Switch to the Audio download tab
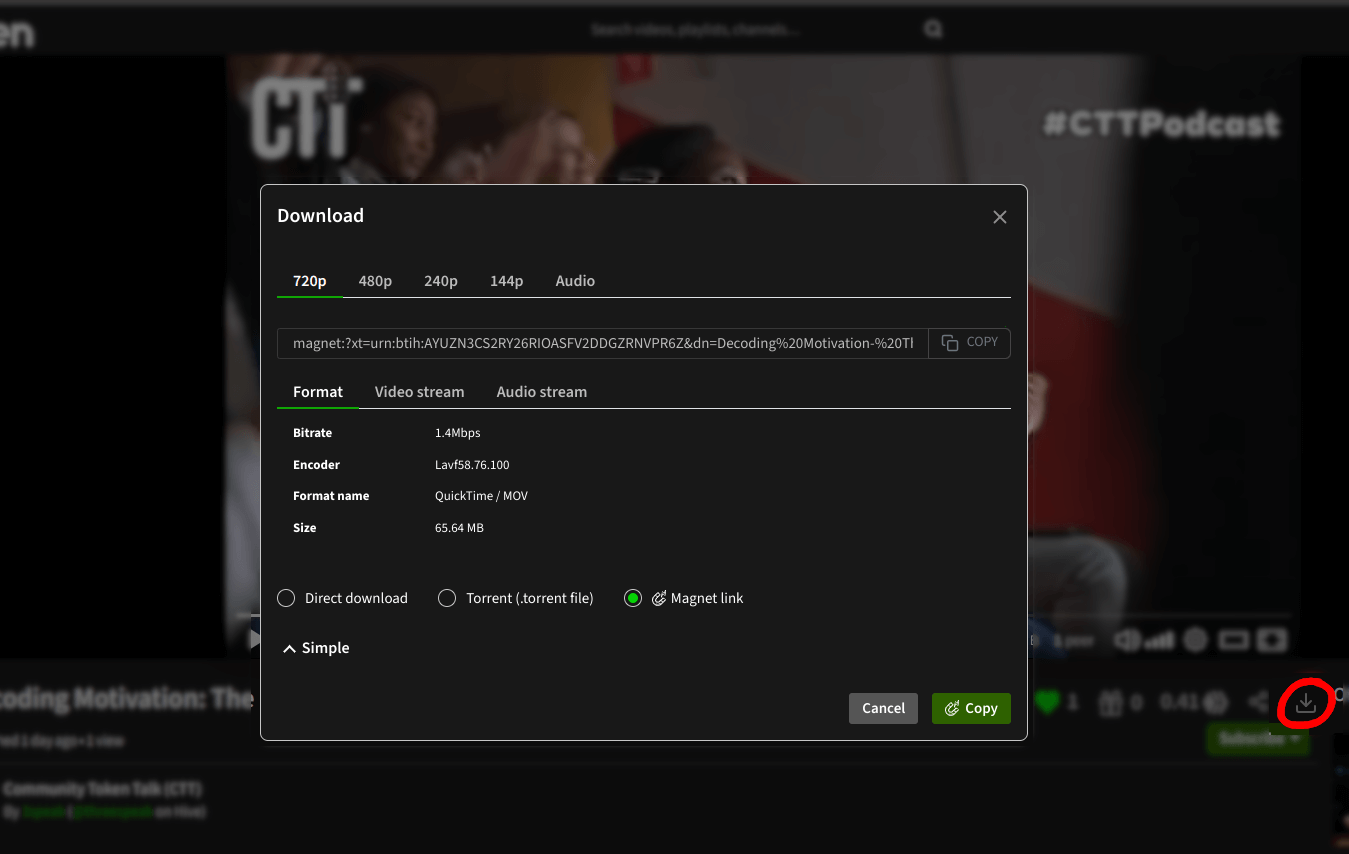Image resolution: width=1349 pixels, height=854 pixels. (x=575, y=281)
